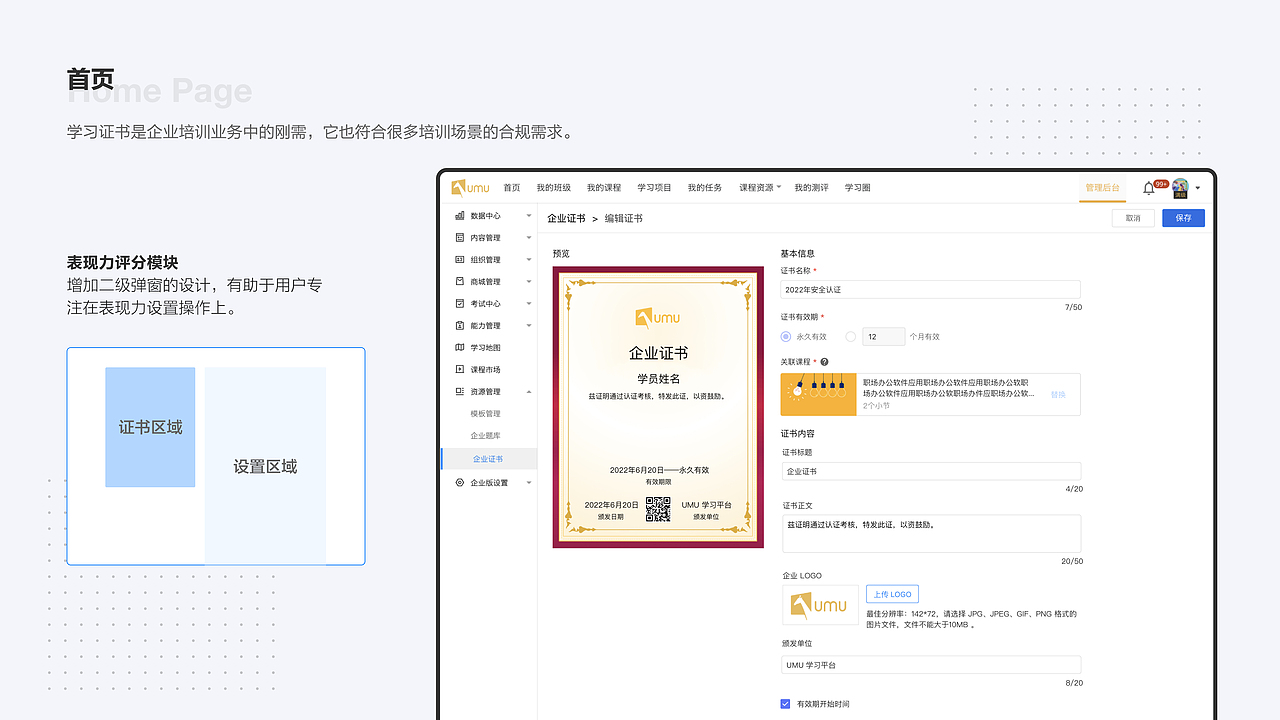The image size is (1280, 720).
Task: Click the notification bell icon
Action: click(x=1149, y=187)
